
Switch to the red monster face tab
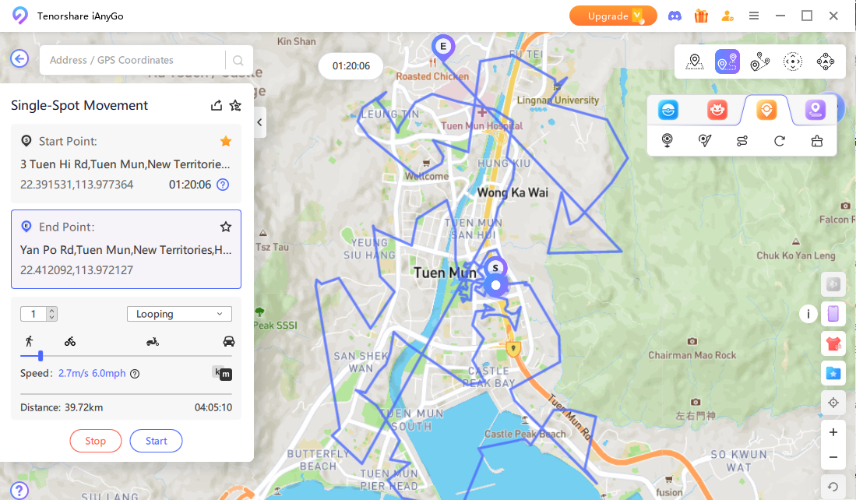(x=717, y=110)
